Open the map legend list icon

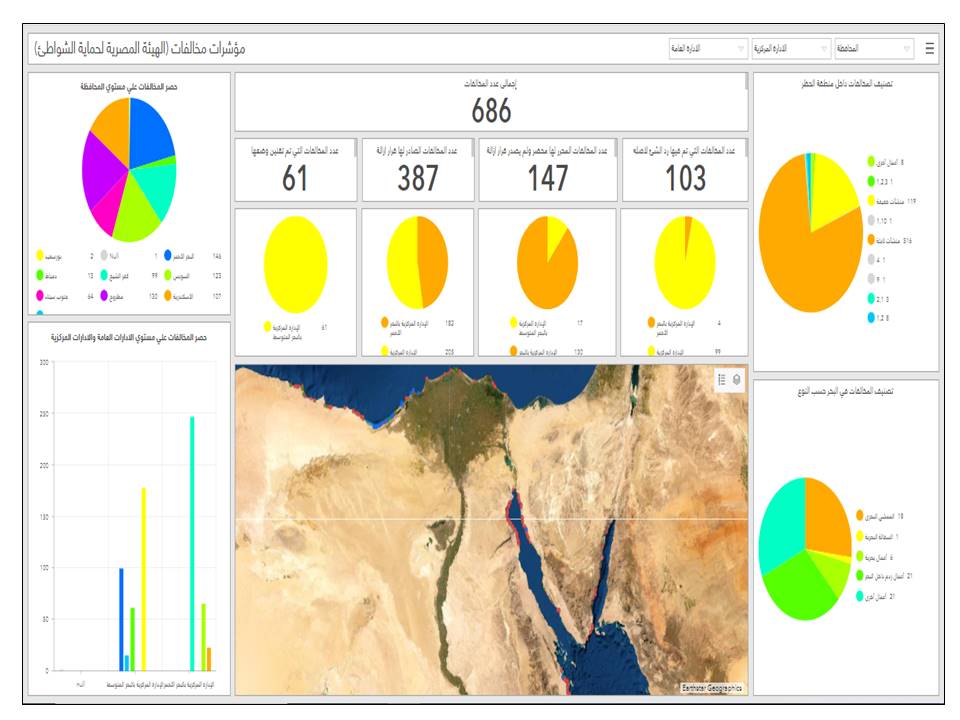(x=722, y=379)
